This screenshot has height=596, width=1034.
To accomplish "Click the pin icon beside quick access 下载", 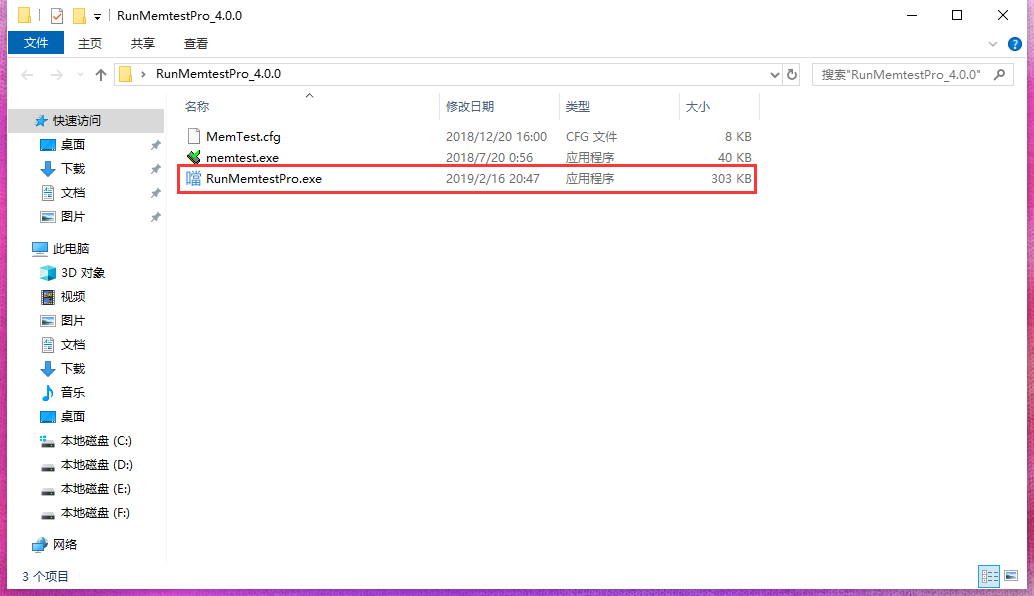I will [x=156, y=169].
